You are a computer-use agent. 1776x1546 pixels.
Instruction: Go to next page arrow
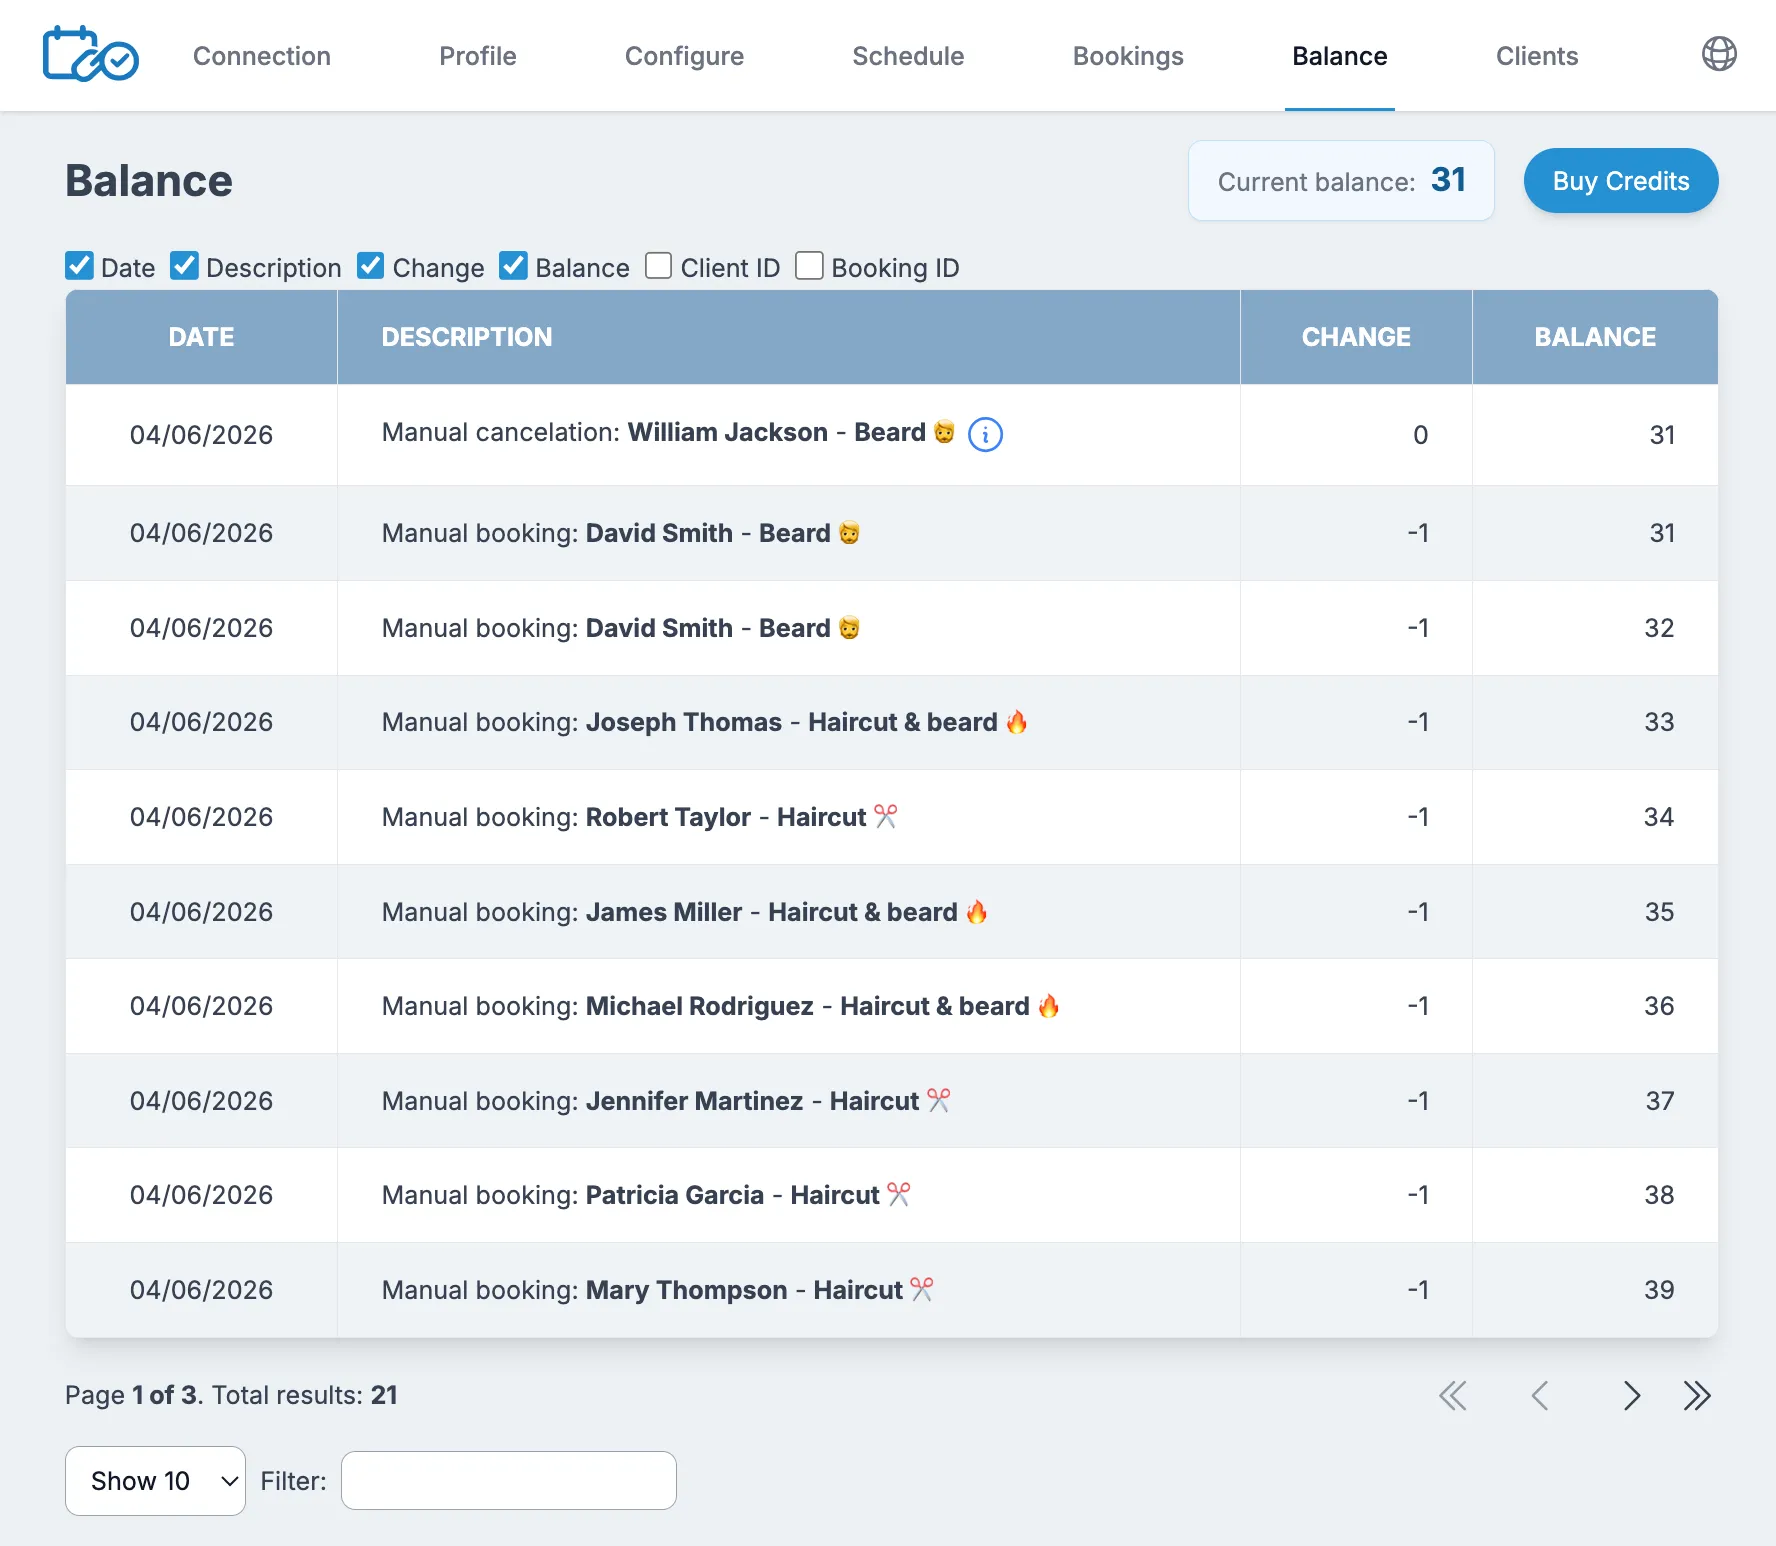[x=1631, y=1395]
